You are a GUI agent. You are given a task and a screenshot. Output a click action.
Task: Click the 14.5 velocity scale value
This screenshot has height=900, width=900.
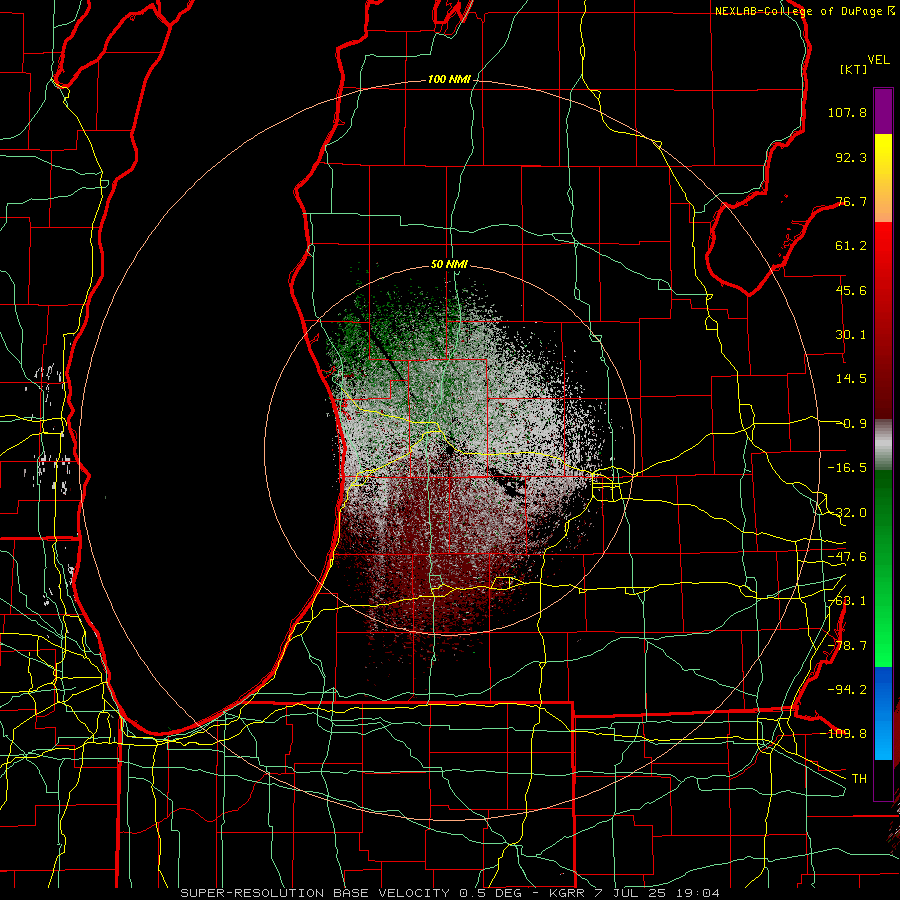(x=851, y=379)
